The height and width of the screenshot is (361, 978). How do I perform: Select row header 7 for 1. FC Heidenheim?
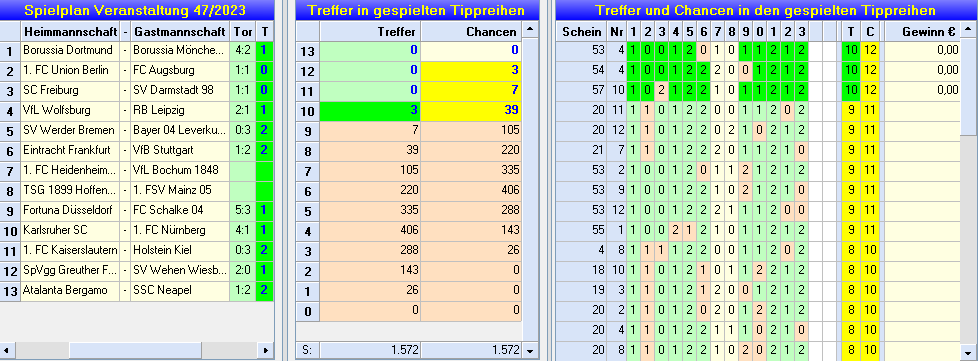[10, 170]
